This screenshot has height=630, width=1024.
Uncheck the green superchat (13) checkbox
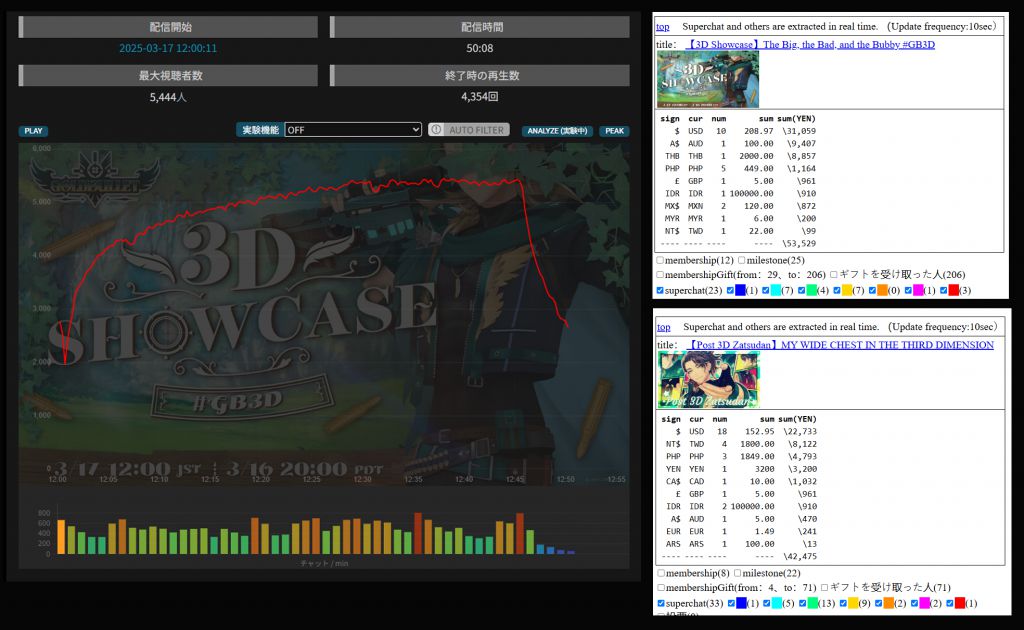tap(803, 603)
